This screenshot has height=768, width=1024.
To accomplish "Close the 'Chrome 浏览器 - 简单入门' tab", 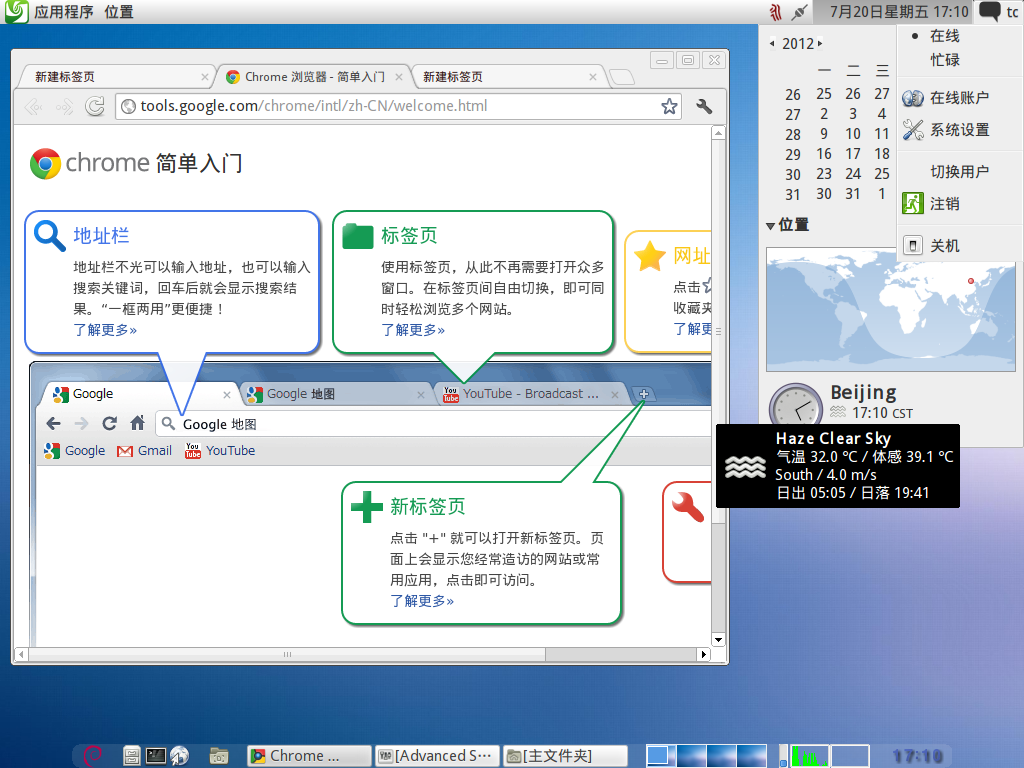I will click(399, 77).
